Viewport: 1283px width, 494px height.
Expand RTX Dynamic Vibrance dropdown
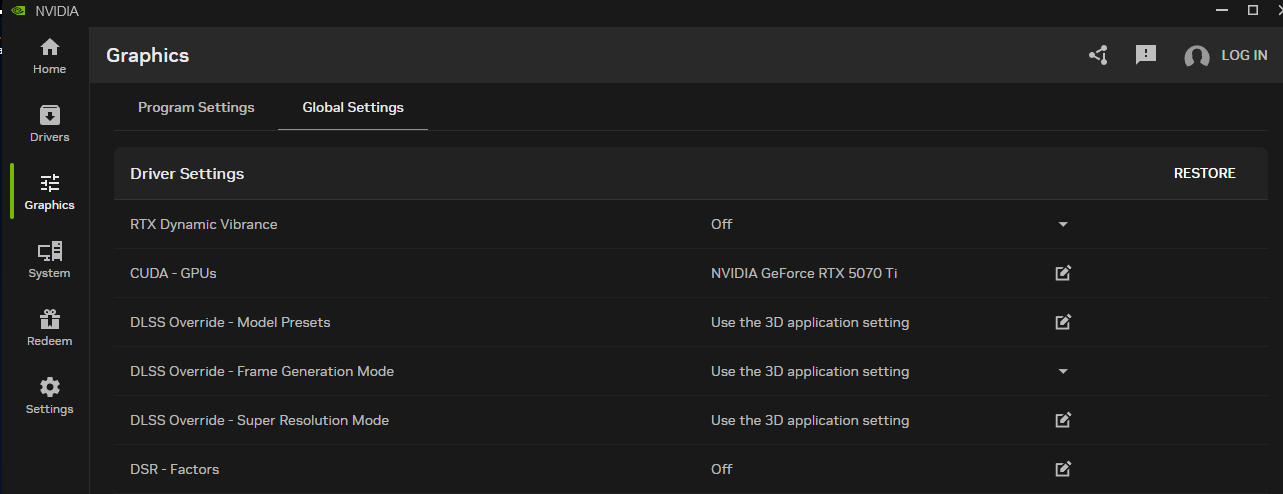1063,224
